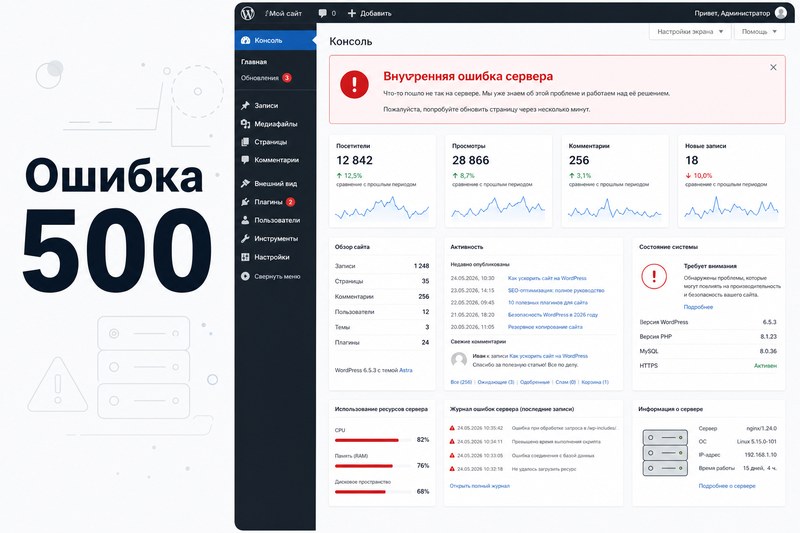Filter comments by Одобренные
Screen dimensions: 800x533
coord(535,382)
